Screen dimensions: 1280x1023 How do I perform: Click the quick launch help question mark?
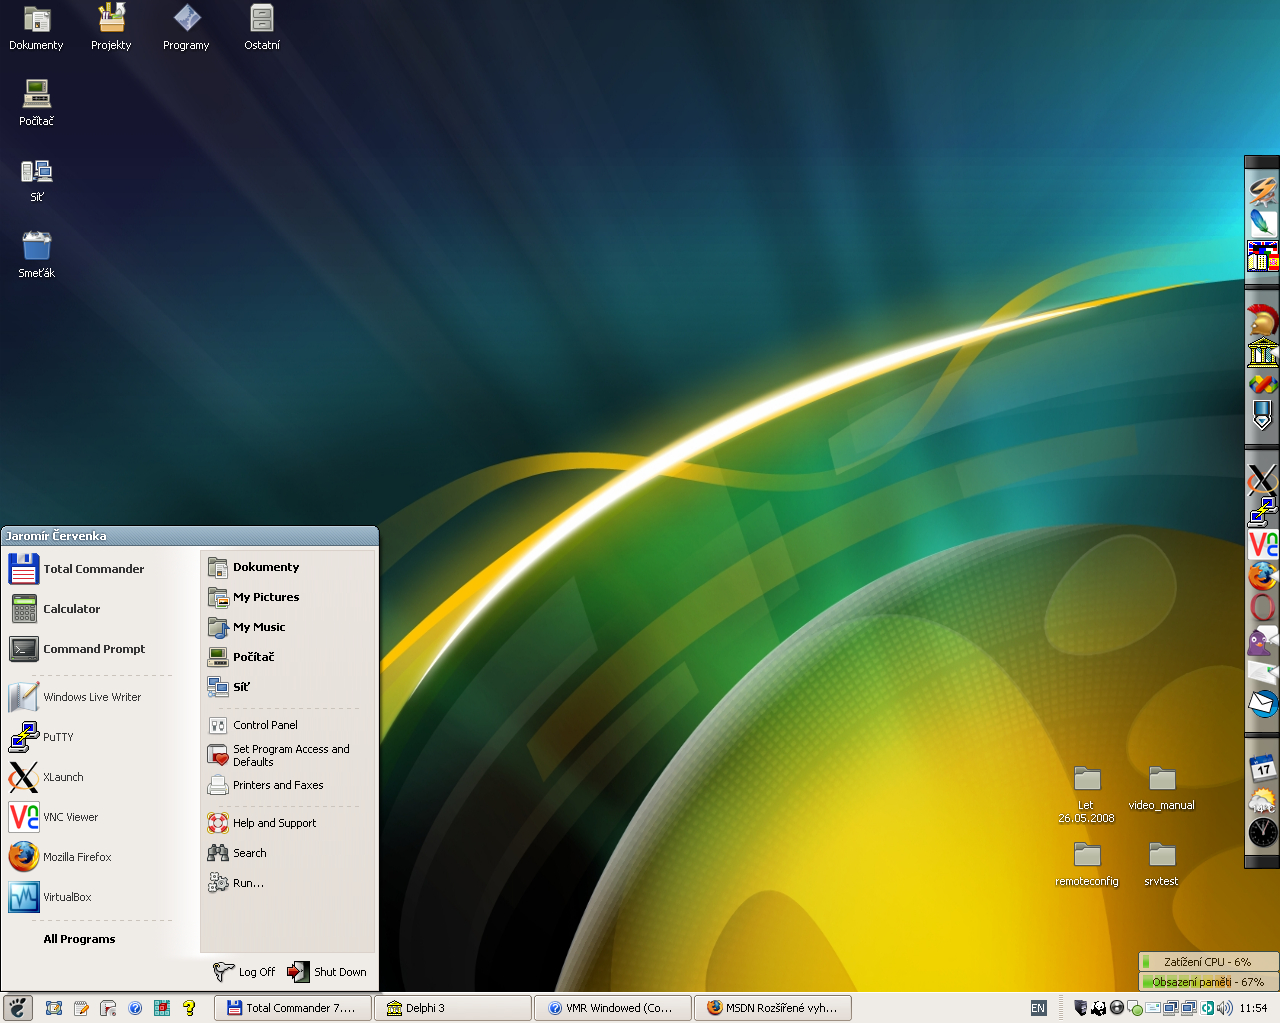[x=189, y=1008]
